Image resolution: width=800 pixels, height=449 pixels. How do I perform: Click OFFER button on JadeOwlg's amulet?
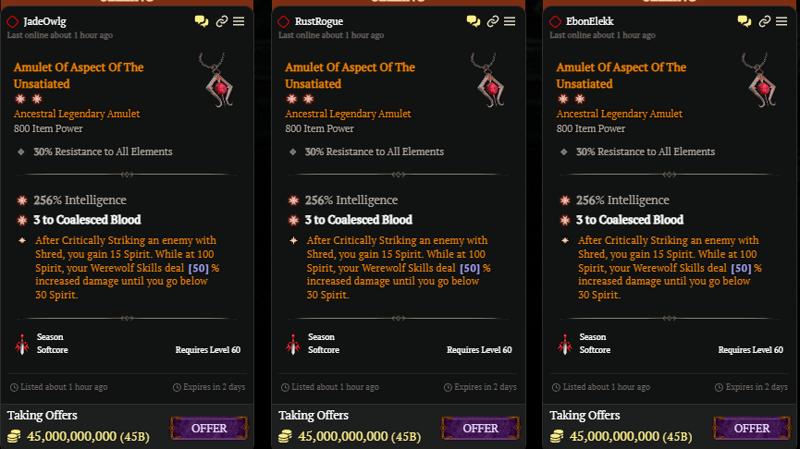[x=209, y=428]
